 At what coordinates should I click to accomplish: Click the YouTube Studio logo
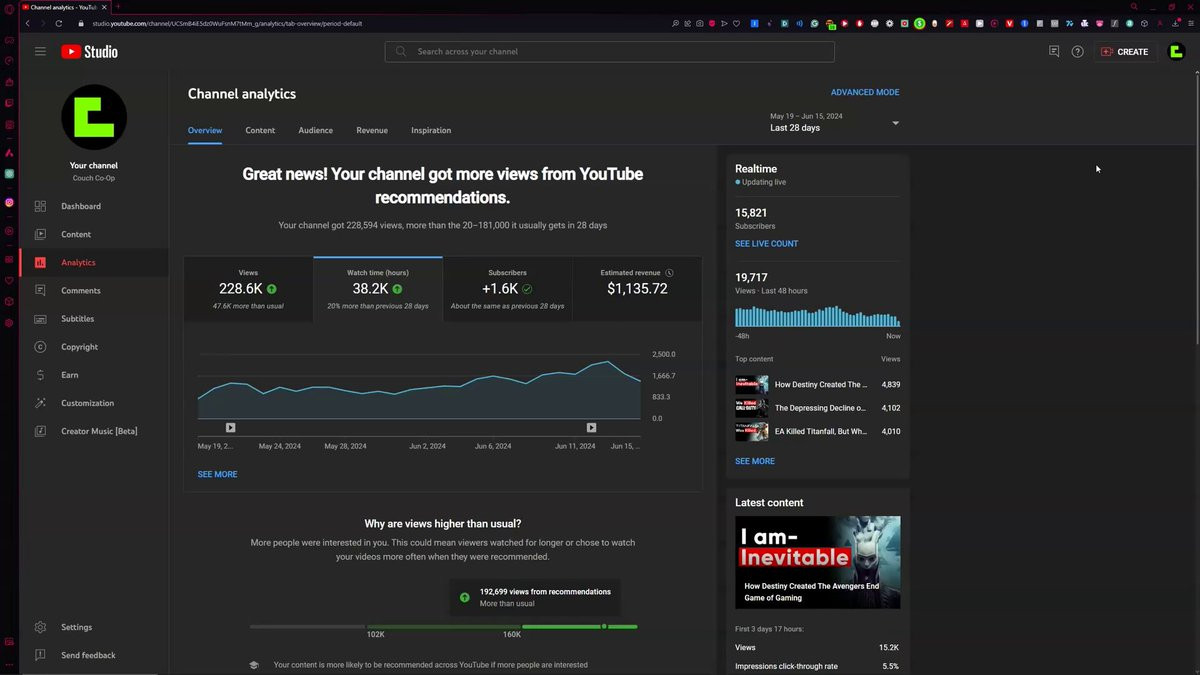89,51
